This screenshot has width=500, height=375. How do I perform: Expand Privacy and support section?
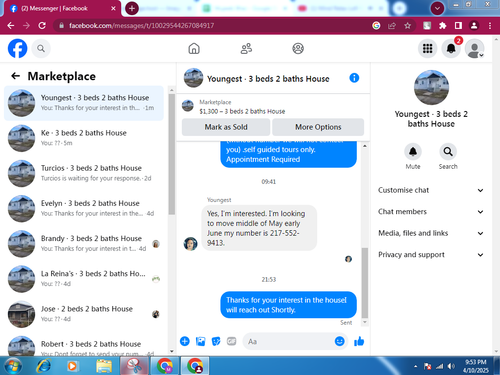tap(431, 255)
